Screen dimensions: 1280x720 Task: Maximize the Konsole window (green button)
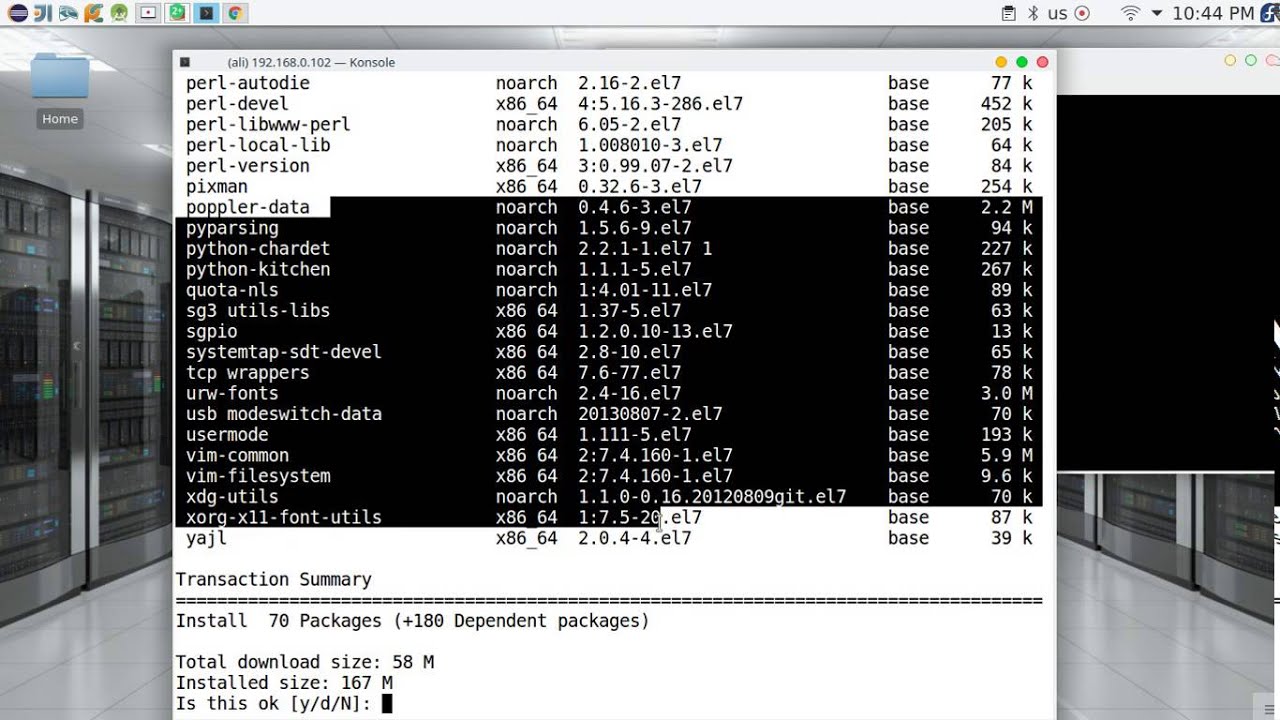click(x=1021, y=62)
